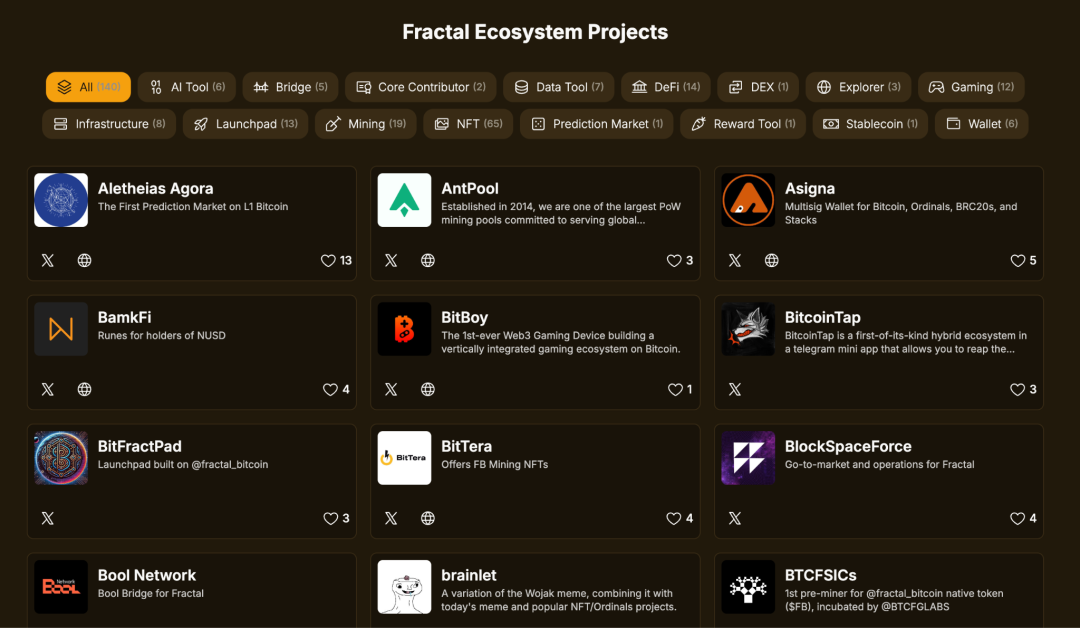Viewport: 1080px width, 628px height.
Task: Filter projects by NFT
Action: pyautogui.click(x=468, y=124)
